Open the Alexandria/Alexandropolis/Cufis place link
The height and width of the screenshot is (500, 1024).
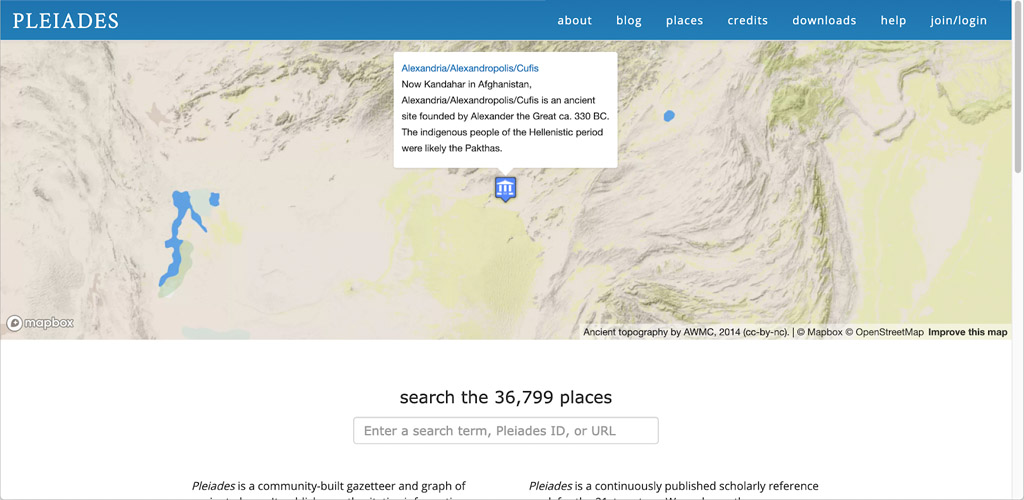coord(470,68)
